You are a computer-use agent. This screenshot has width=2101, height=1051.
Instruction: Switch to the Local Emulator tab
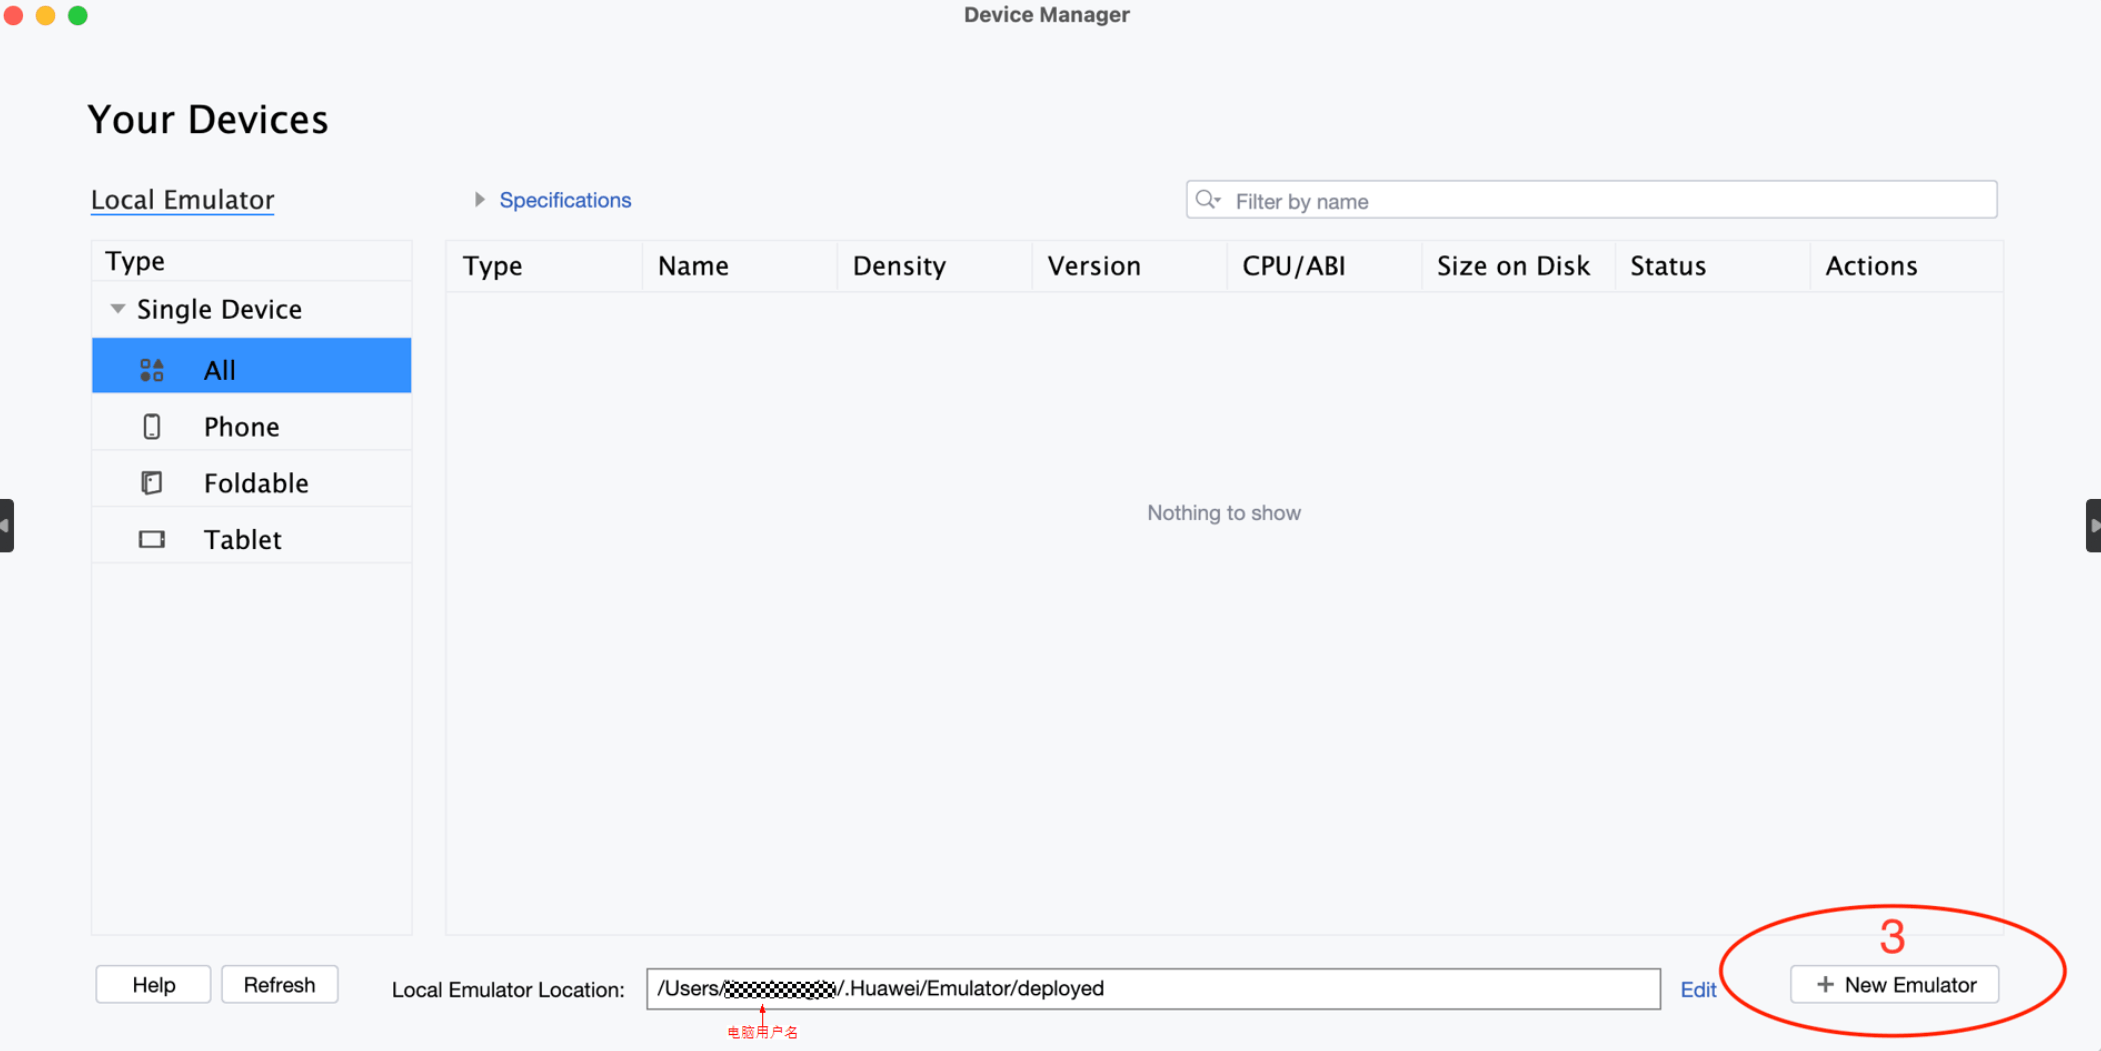pos(182,200)
